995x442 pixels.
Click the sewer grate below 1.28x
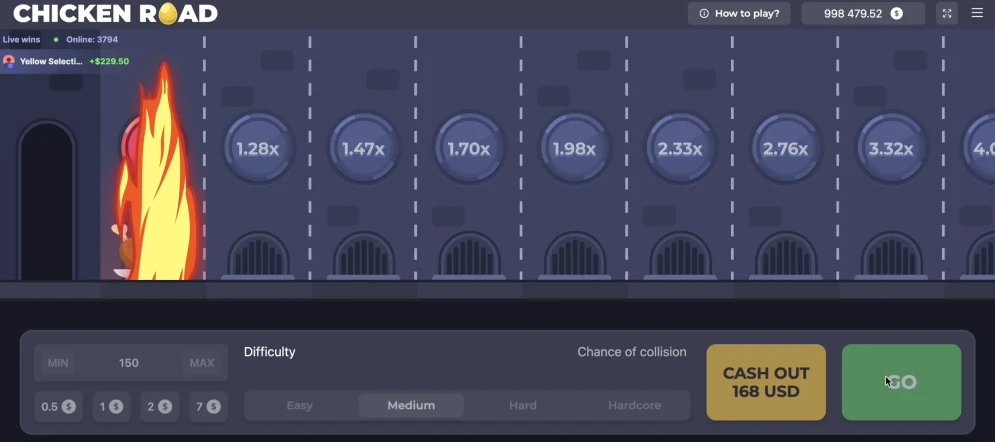tap(258, 254)
